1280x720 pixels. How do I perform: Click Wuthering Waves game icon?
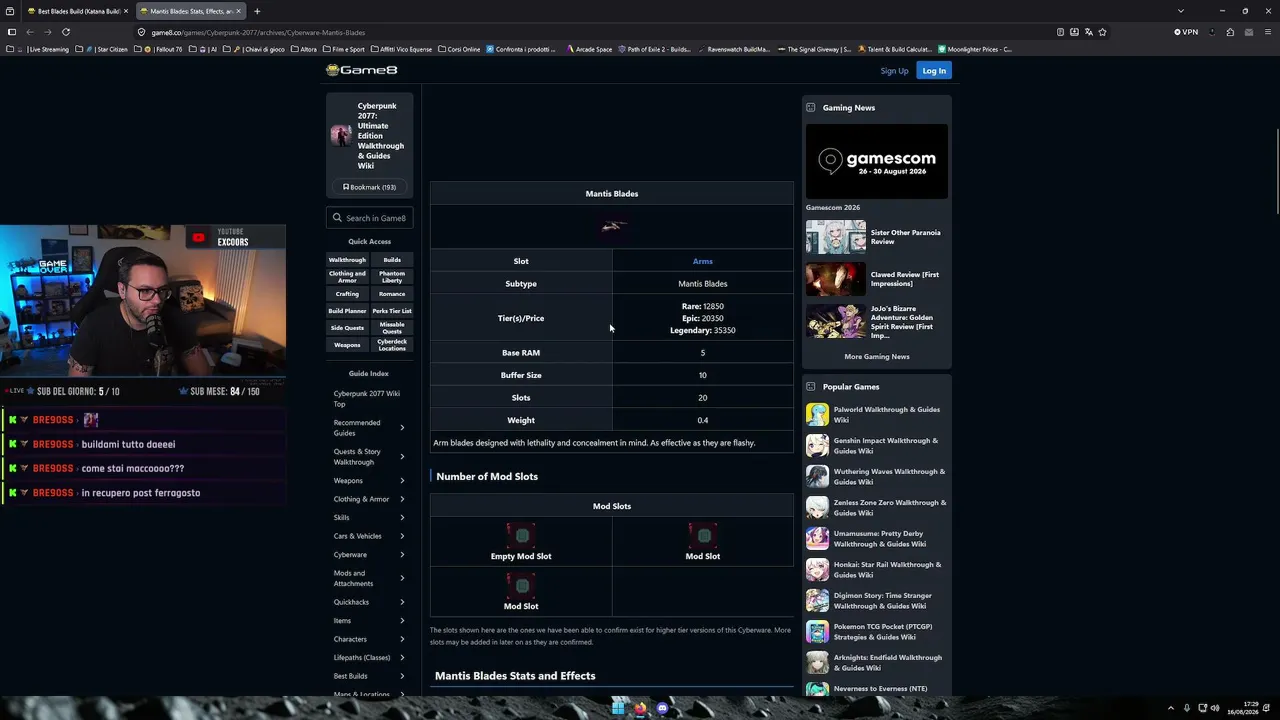817,476
